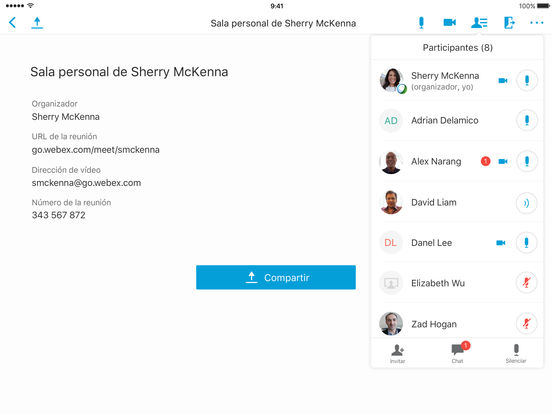The image size is (552, 414).
Task: Tap Alex Narang's video camera icon
Action: pyautogui.click(x=503, y=162)
